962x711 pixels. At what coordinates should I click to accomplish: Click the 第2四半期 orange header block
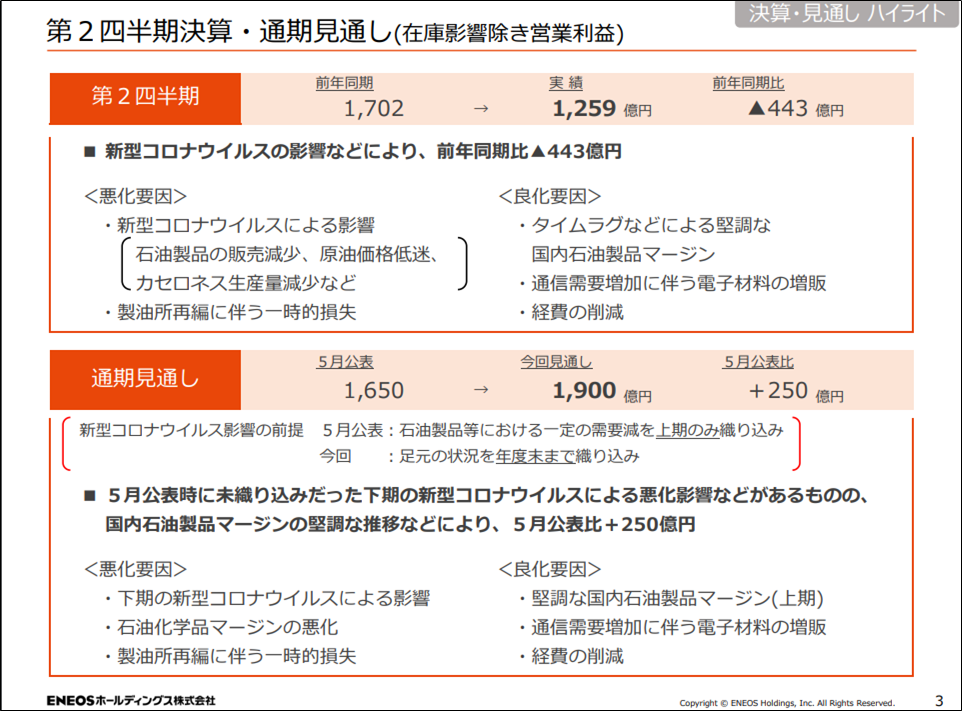[145, 98]
